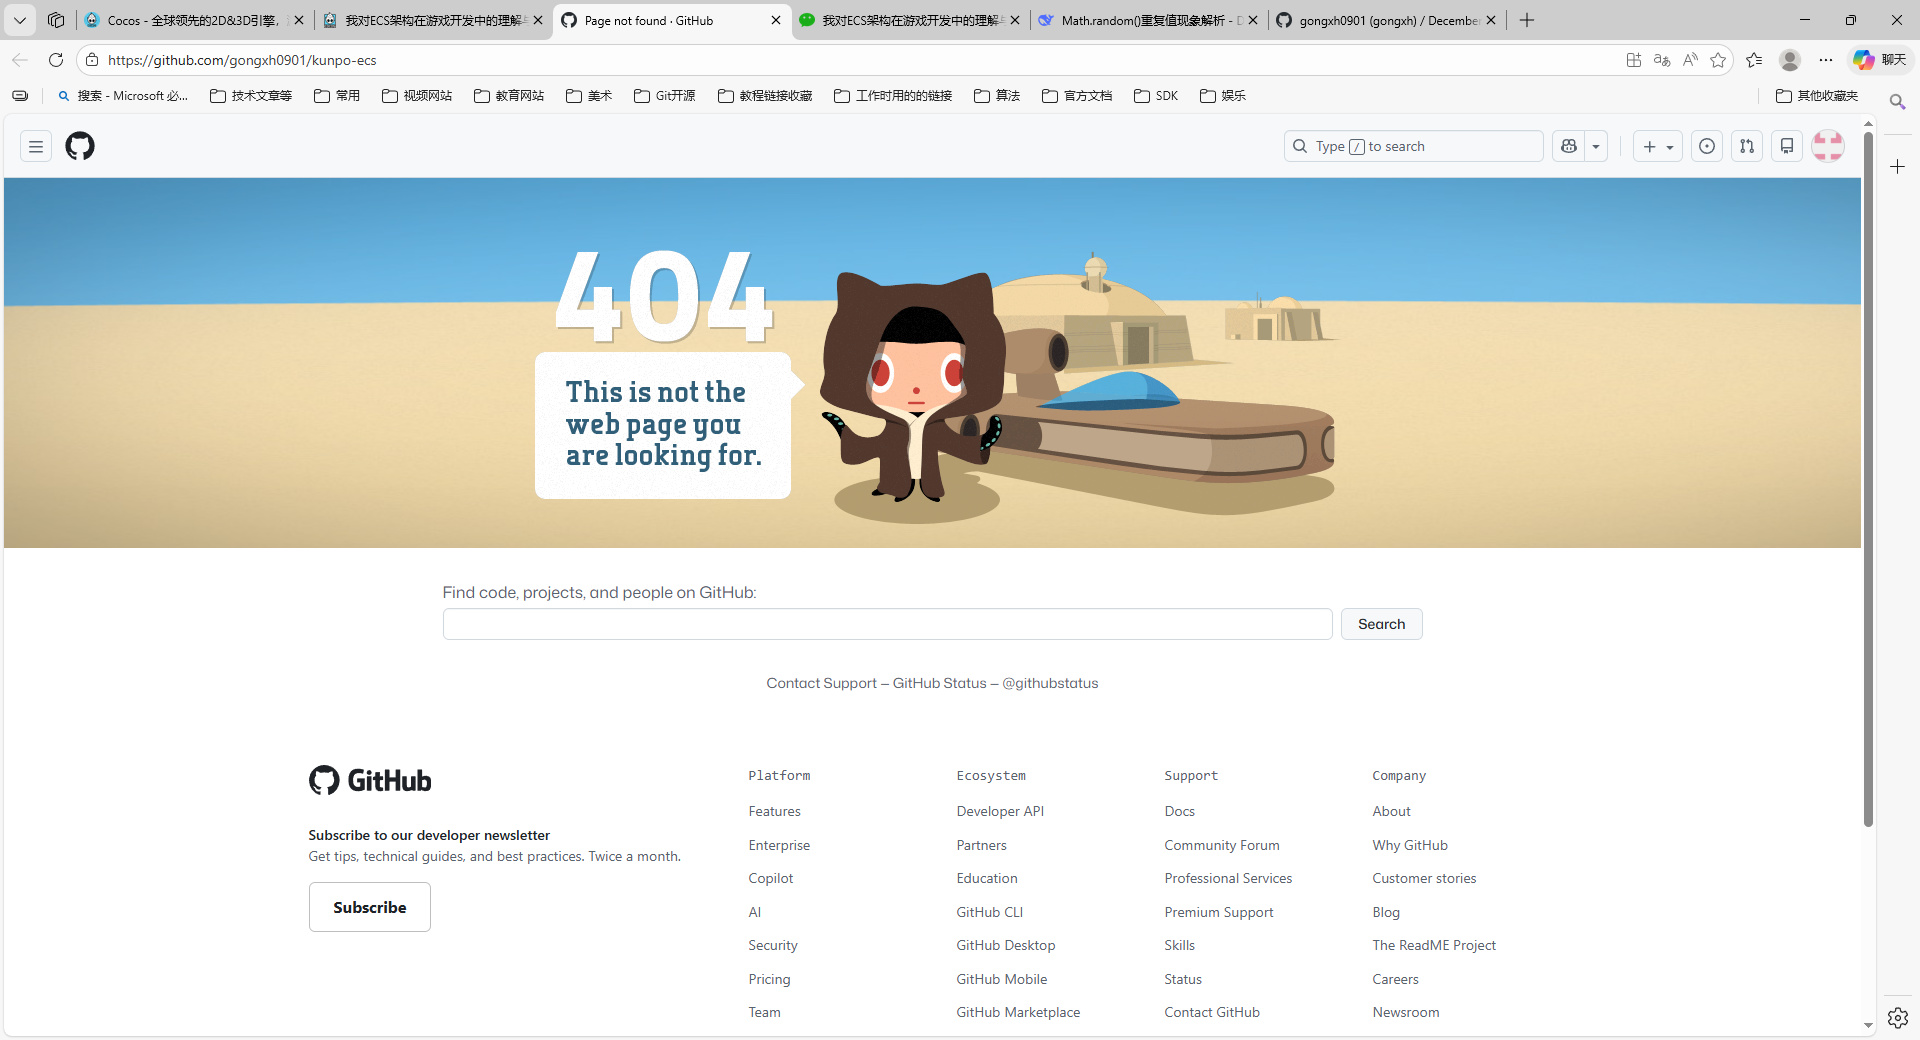
Task: Click the footer GitHub logo
Action: (x=370, y=780)
